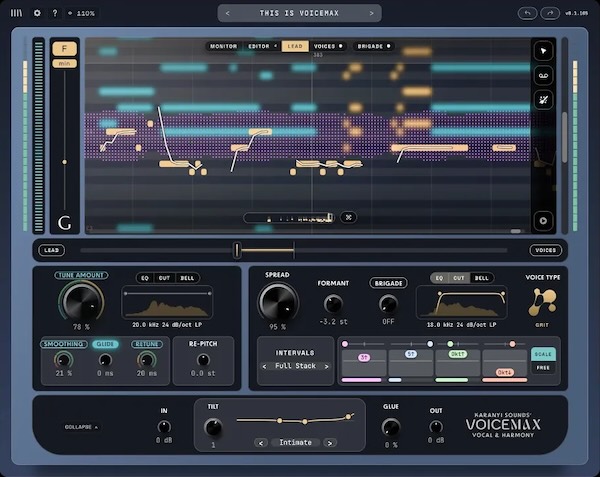Select the VOICES tab
The height and width of the screenshot is (477, 600).
[x=328, y=46]
